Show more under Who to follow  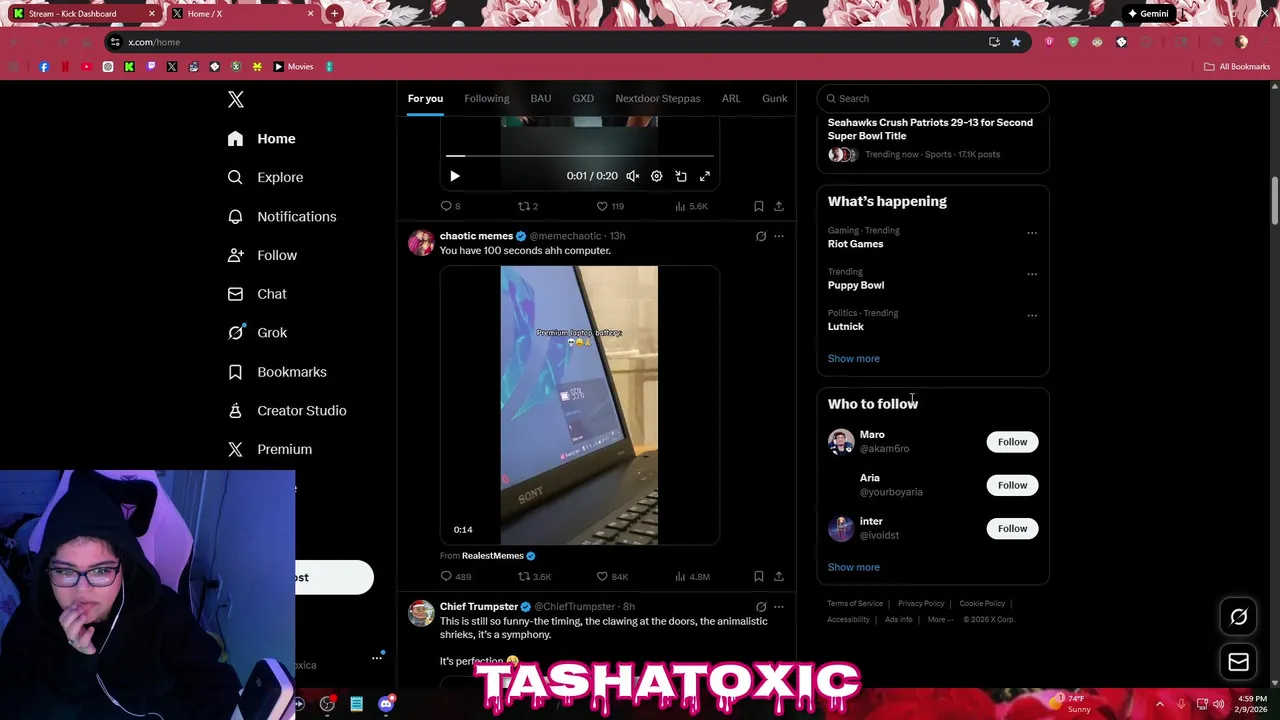click(x=854, y=568)
